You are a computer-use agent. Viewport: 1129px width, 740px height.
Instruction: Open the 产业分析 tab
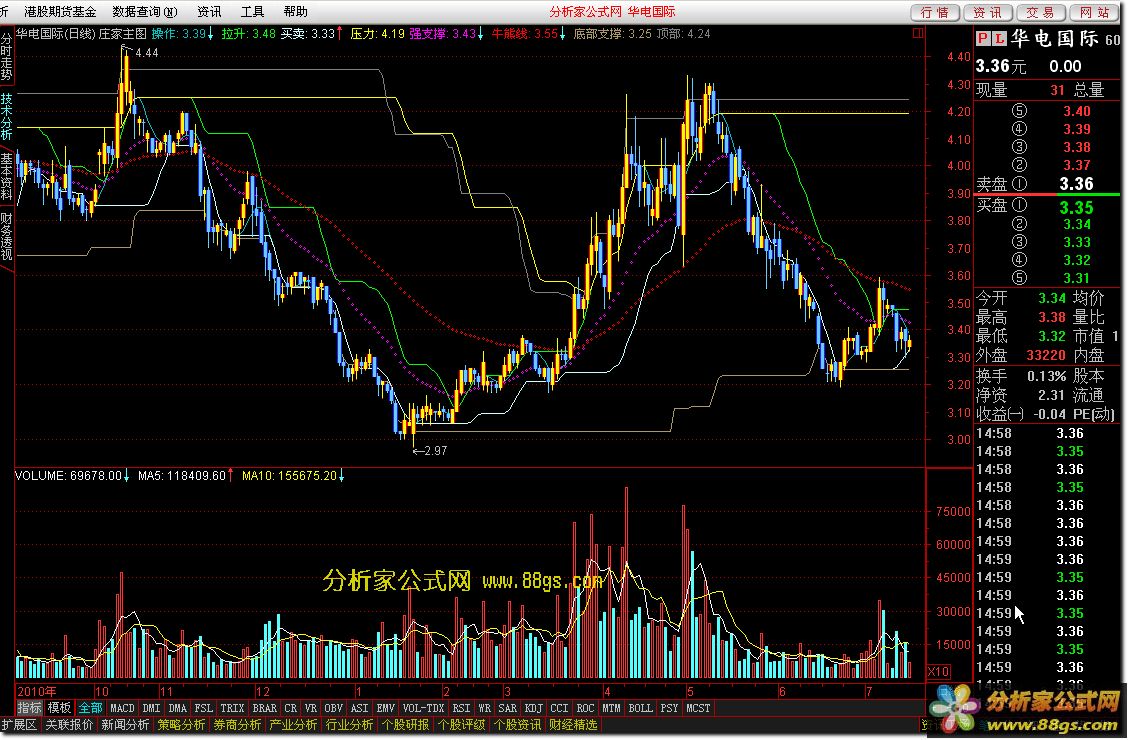pyautogui.click(x=293, y=724)
